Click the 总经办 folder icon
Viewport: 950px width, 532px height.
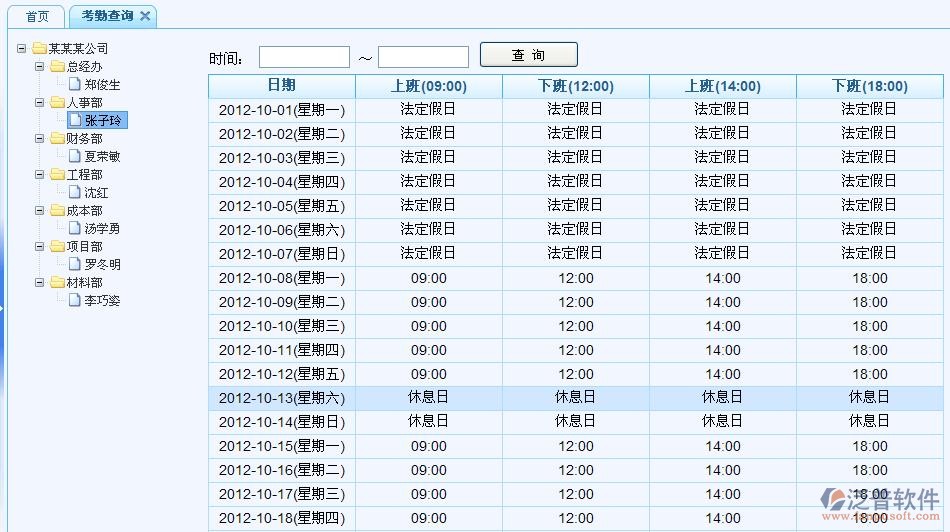[x=57, y=67]
